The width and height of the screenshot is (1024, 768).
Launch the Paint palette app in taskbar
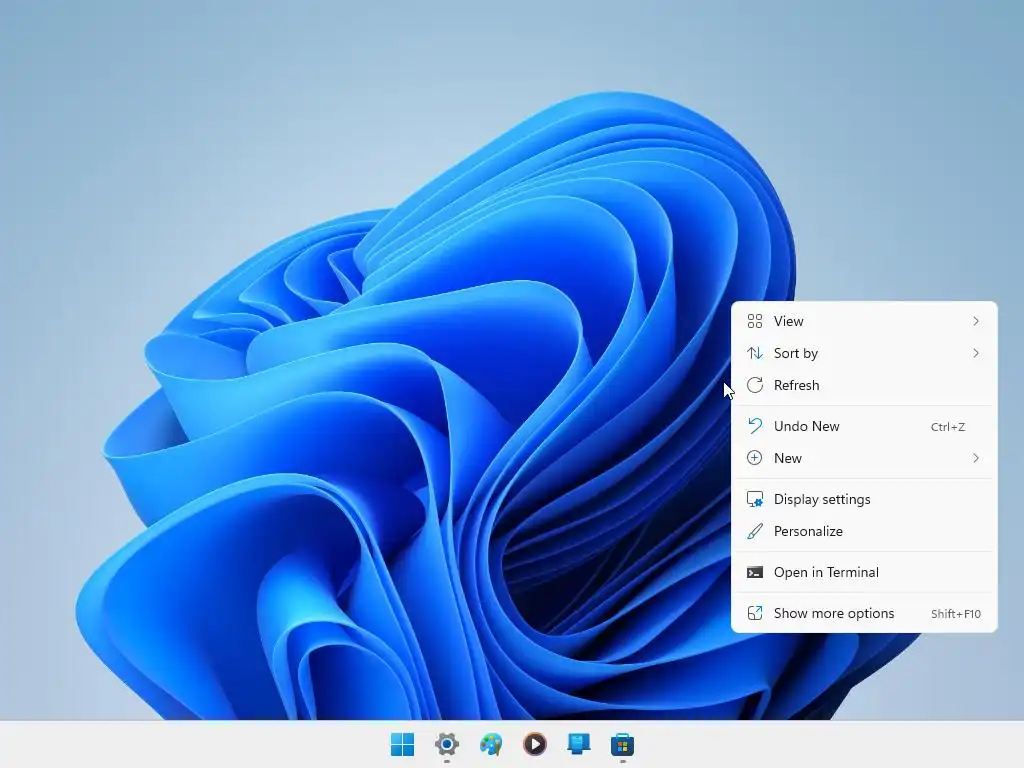(490, 744)
